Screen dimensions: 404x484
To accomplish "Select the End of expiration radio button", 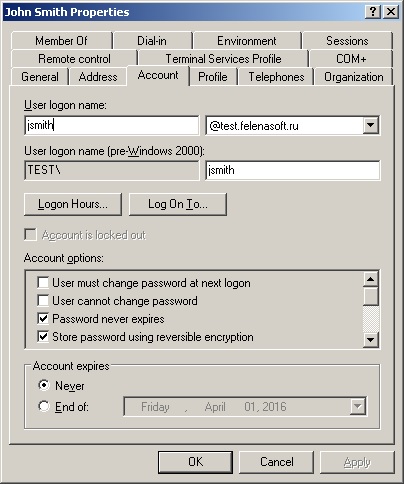I will (44, 406).
